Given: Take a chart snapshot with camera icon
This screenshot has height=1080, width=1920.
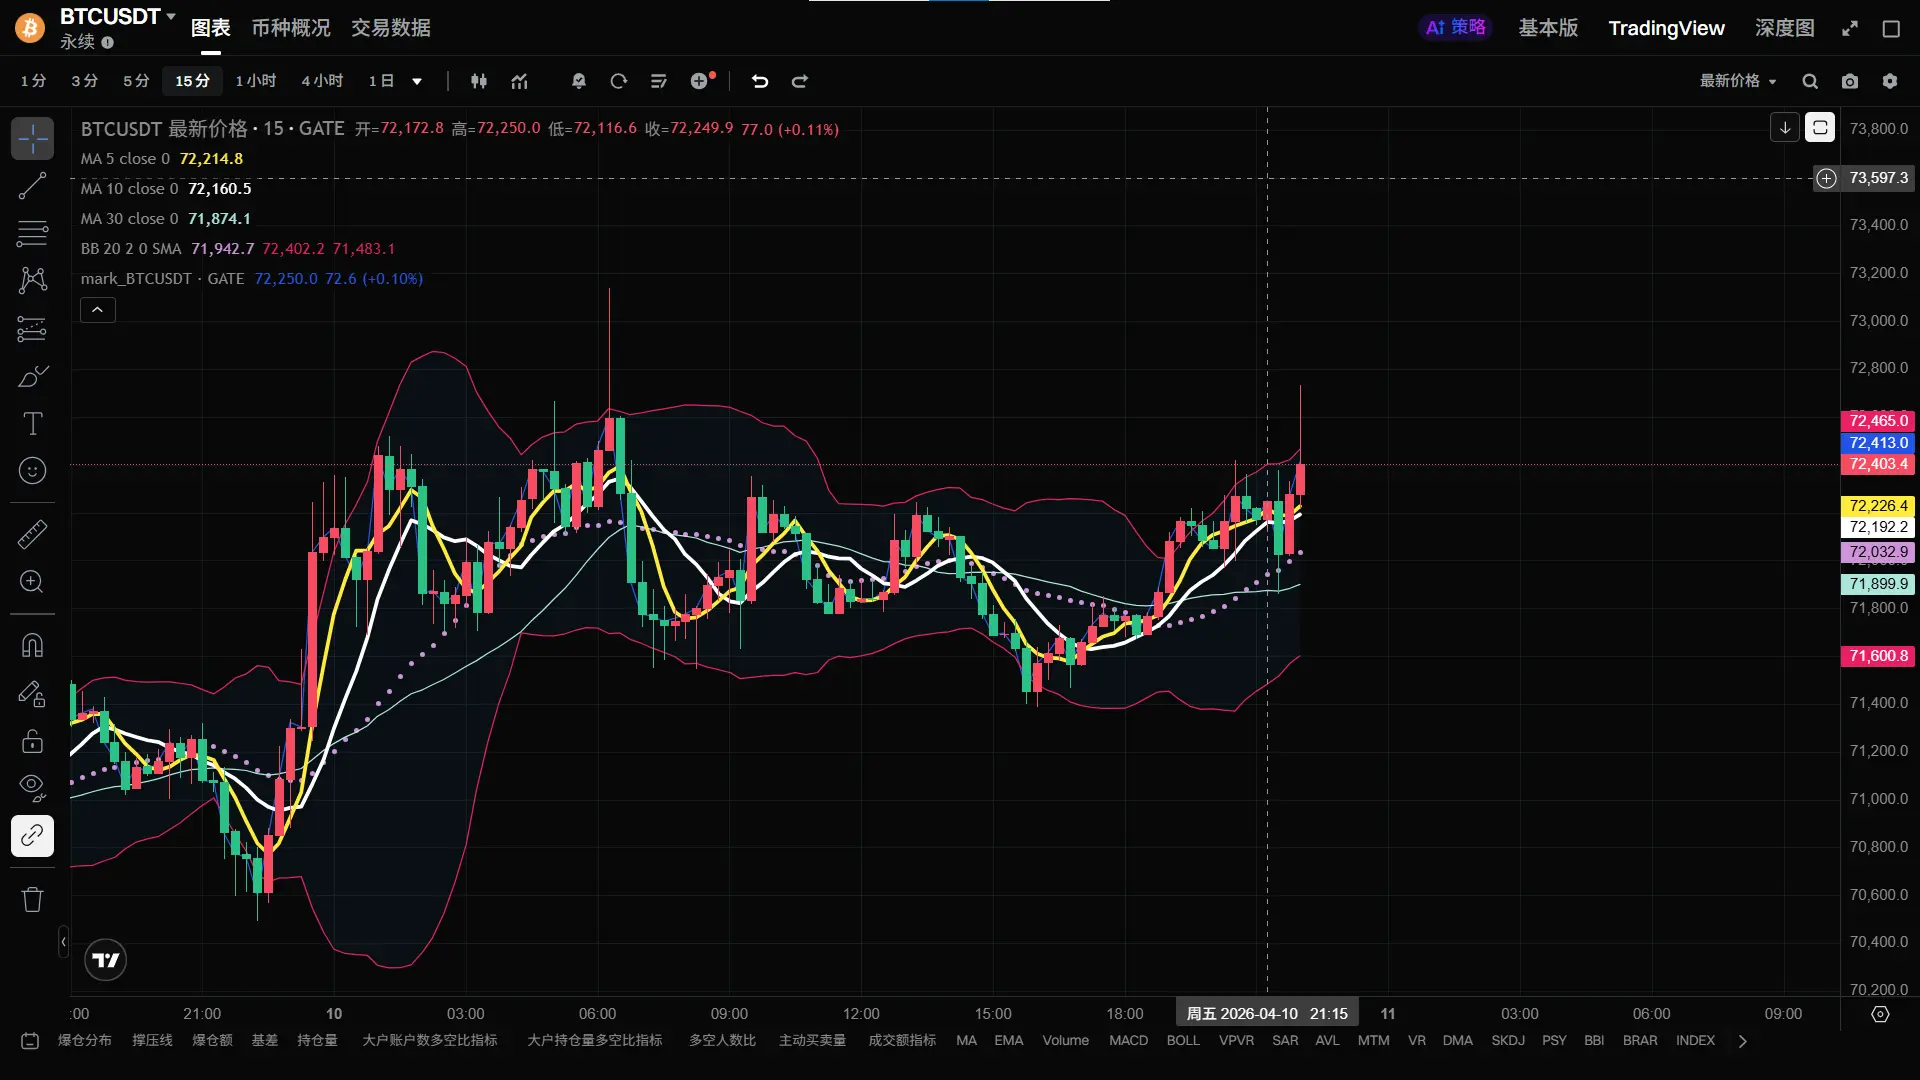Looking at the screenshot, I should click(1850, 81).
